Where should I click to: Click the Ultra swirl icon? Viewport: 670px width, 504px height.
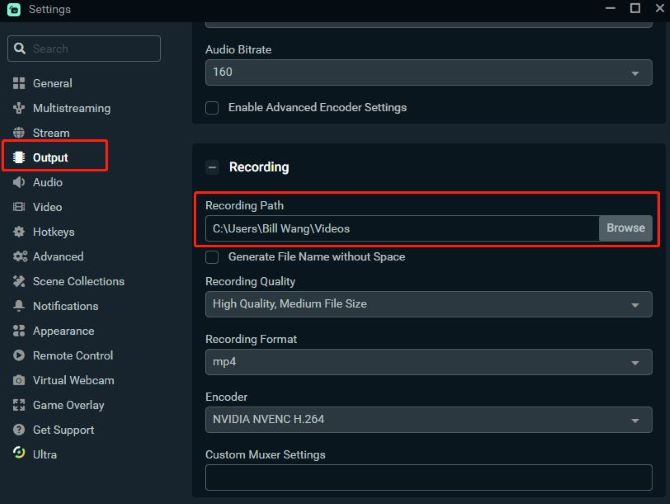(x=19, y=453)
